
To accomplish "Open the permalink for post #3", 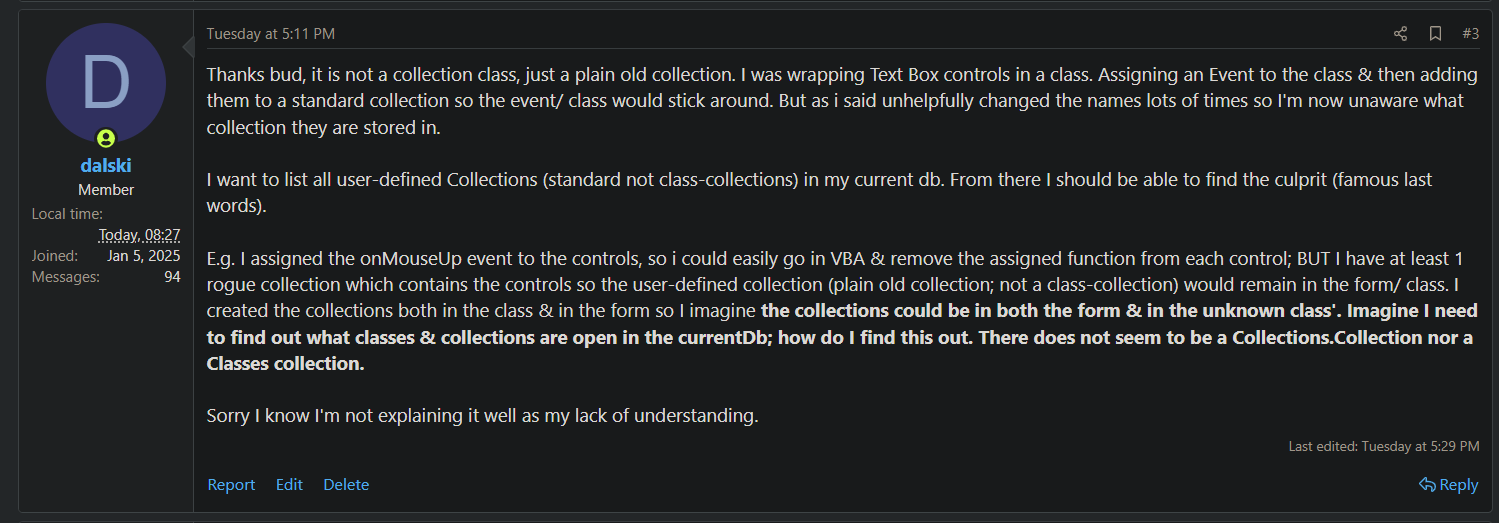I will (1470, 34).
